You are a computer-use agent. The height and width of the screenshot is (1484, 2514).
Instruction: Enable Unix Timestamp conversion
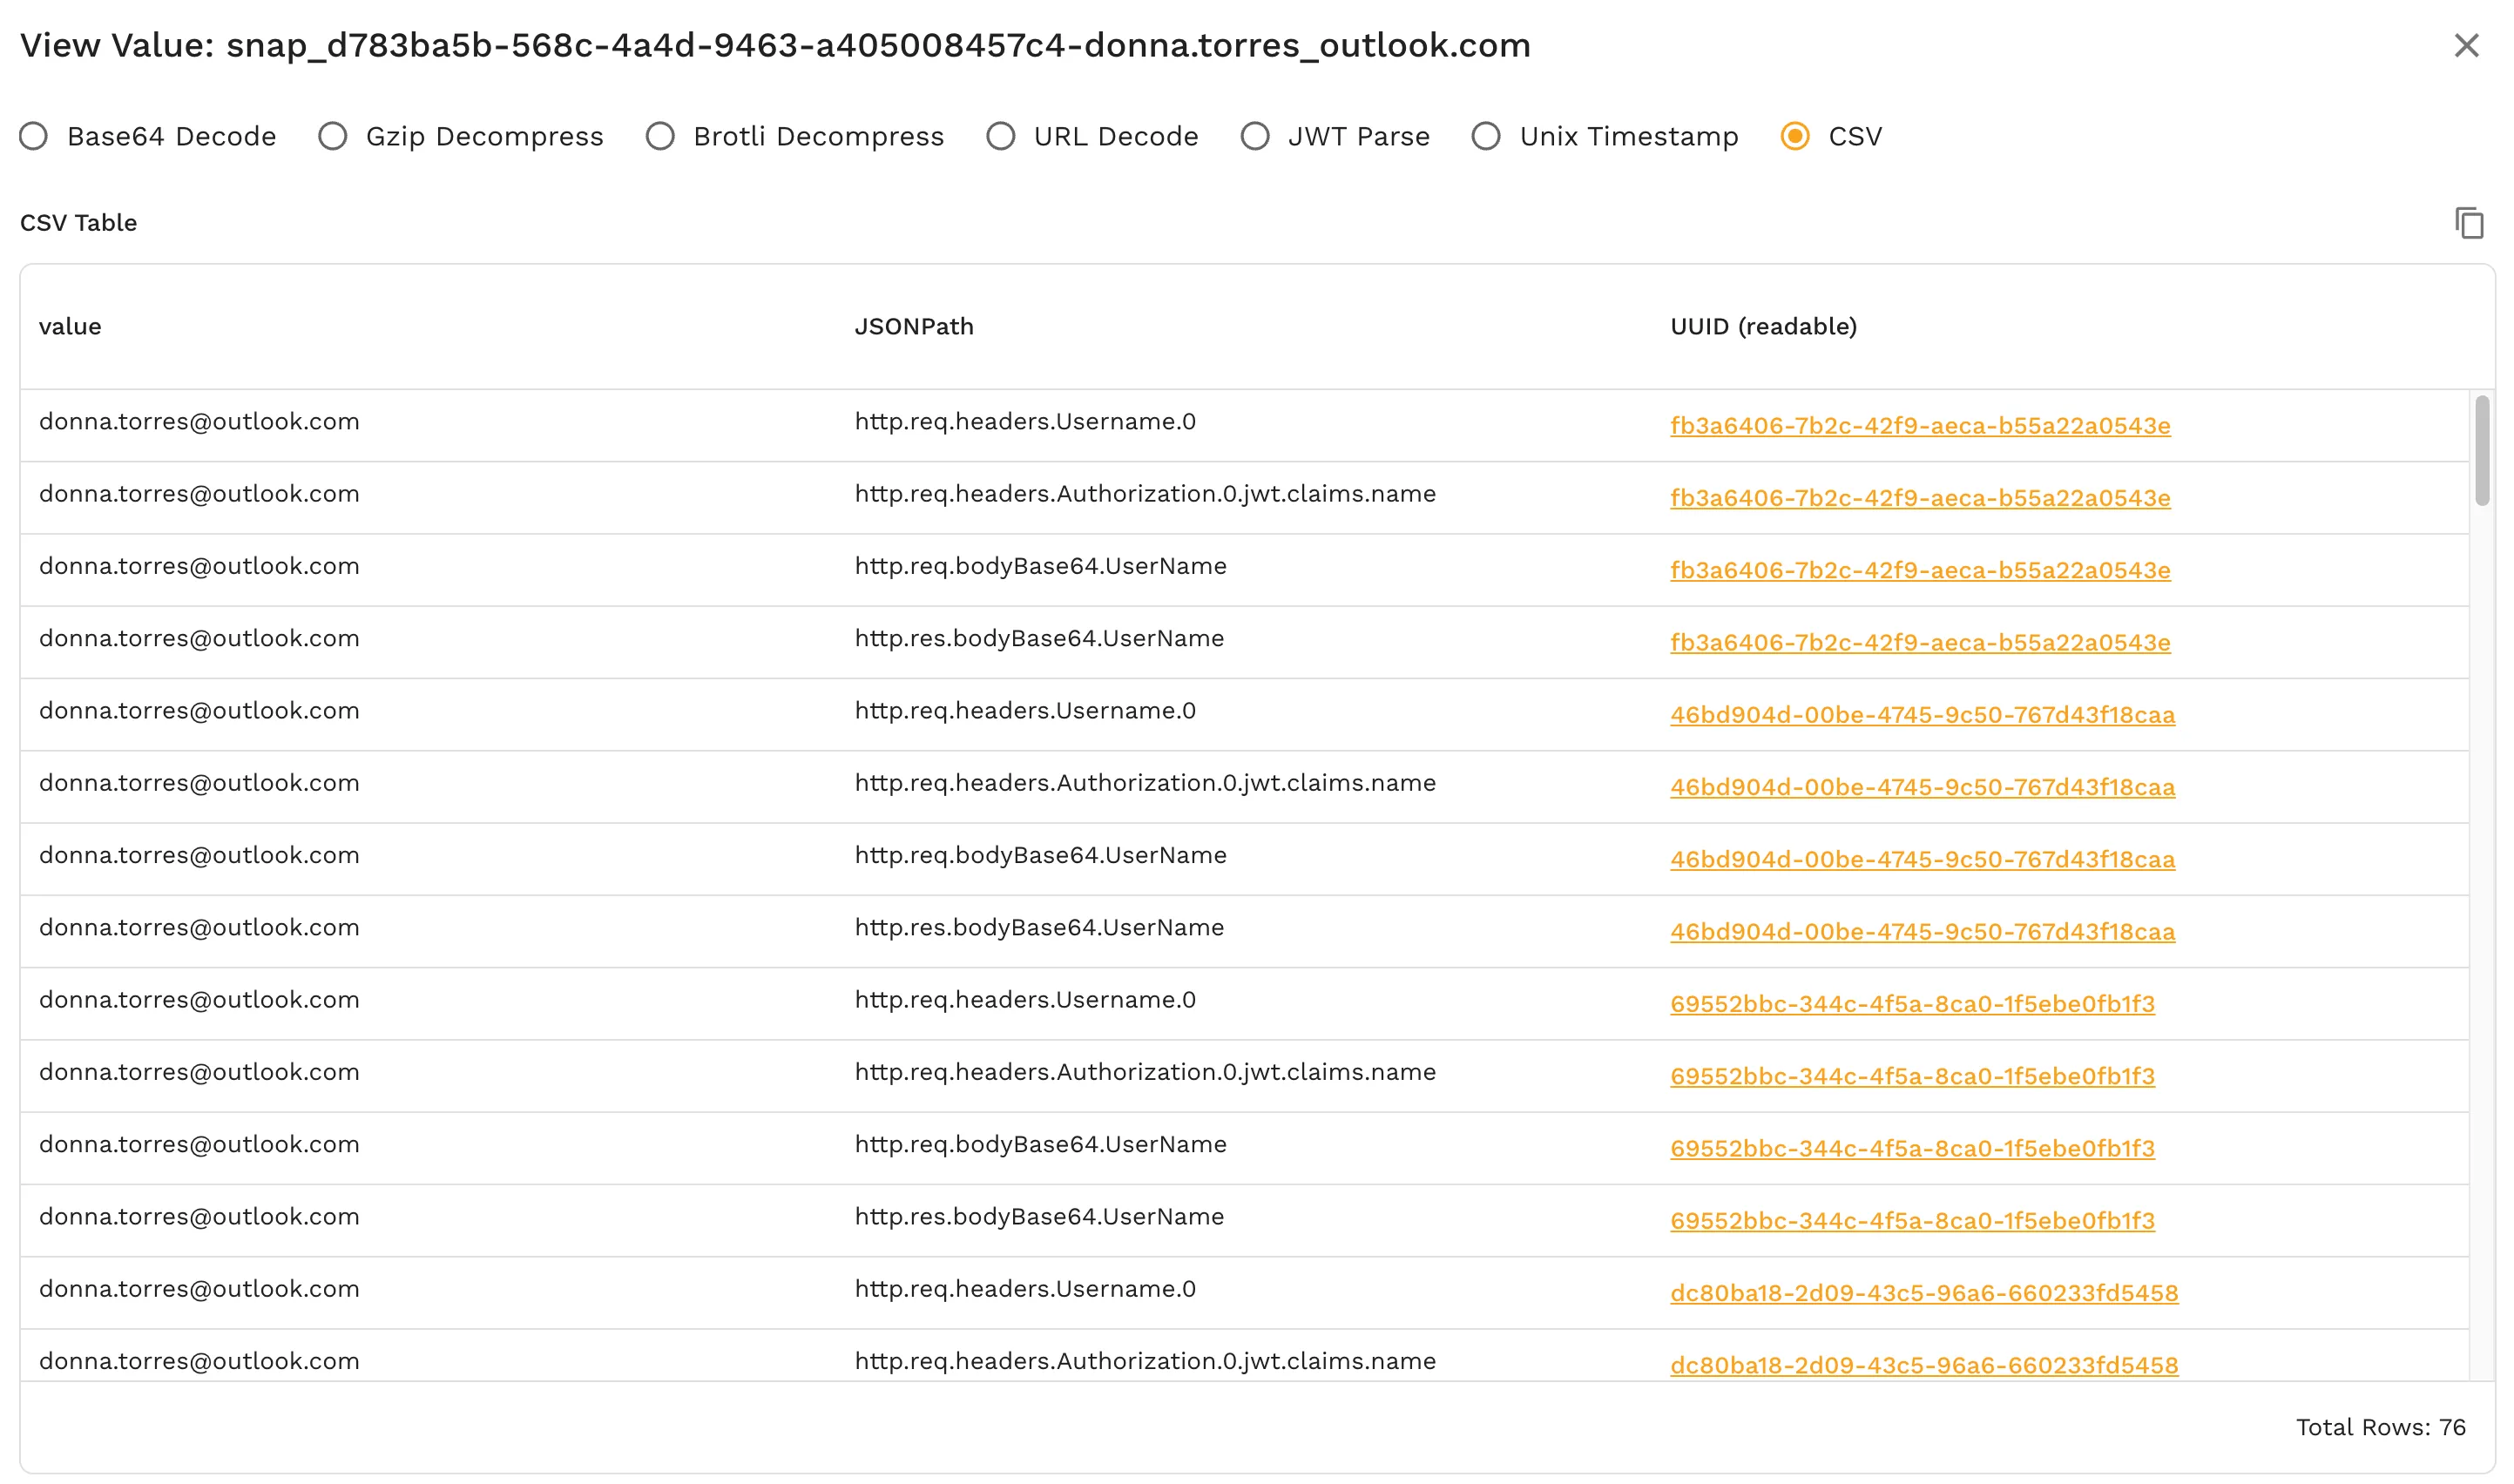pyautogui.click(x=1485, y=136)
